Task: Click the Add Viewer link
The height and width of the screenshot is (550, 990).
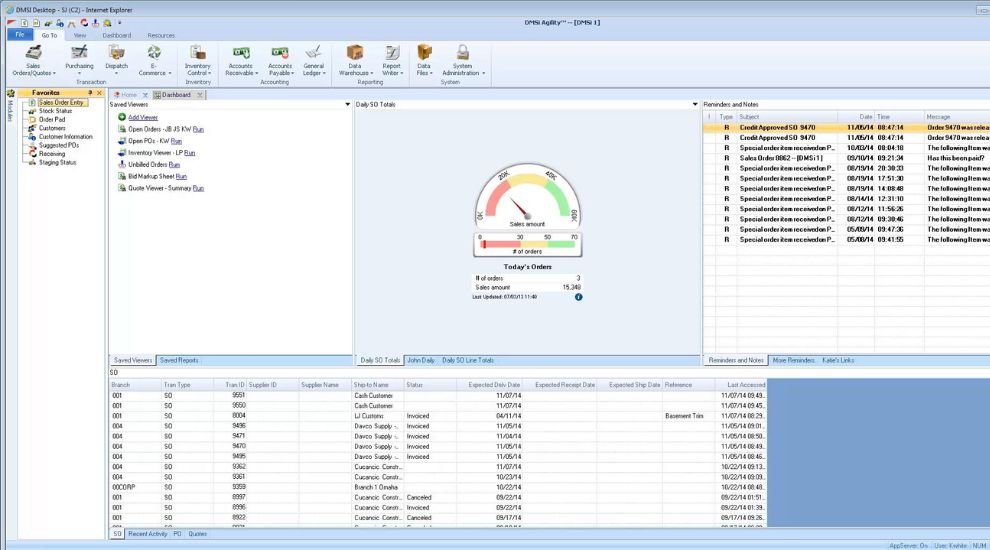Action: (143, 117)
